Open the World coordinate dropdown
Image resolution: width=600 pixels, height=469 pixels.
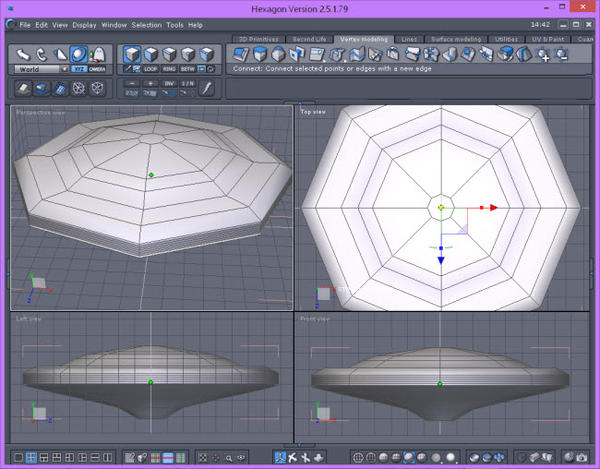[x=42, y=69]
